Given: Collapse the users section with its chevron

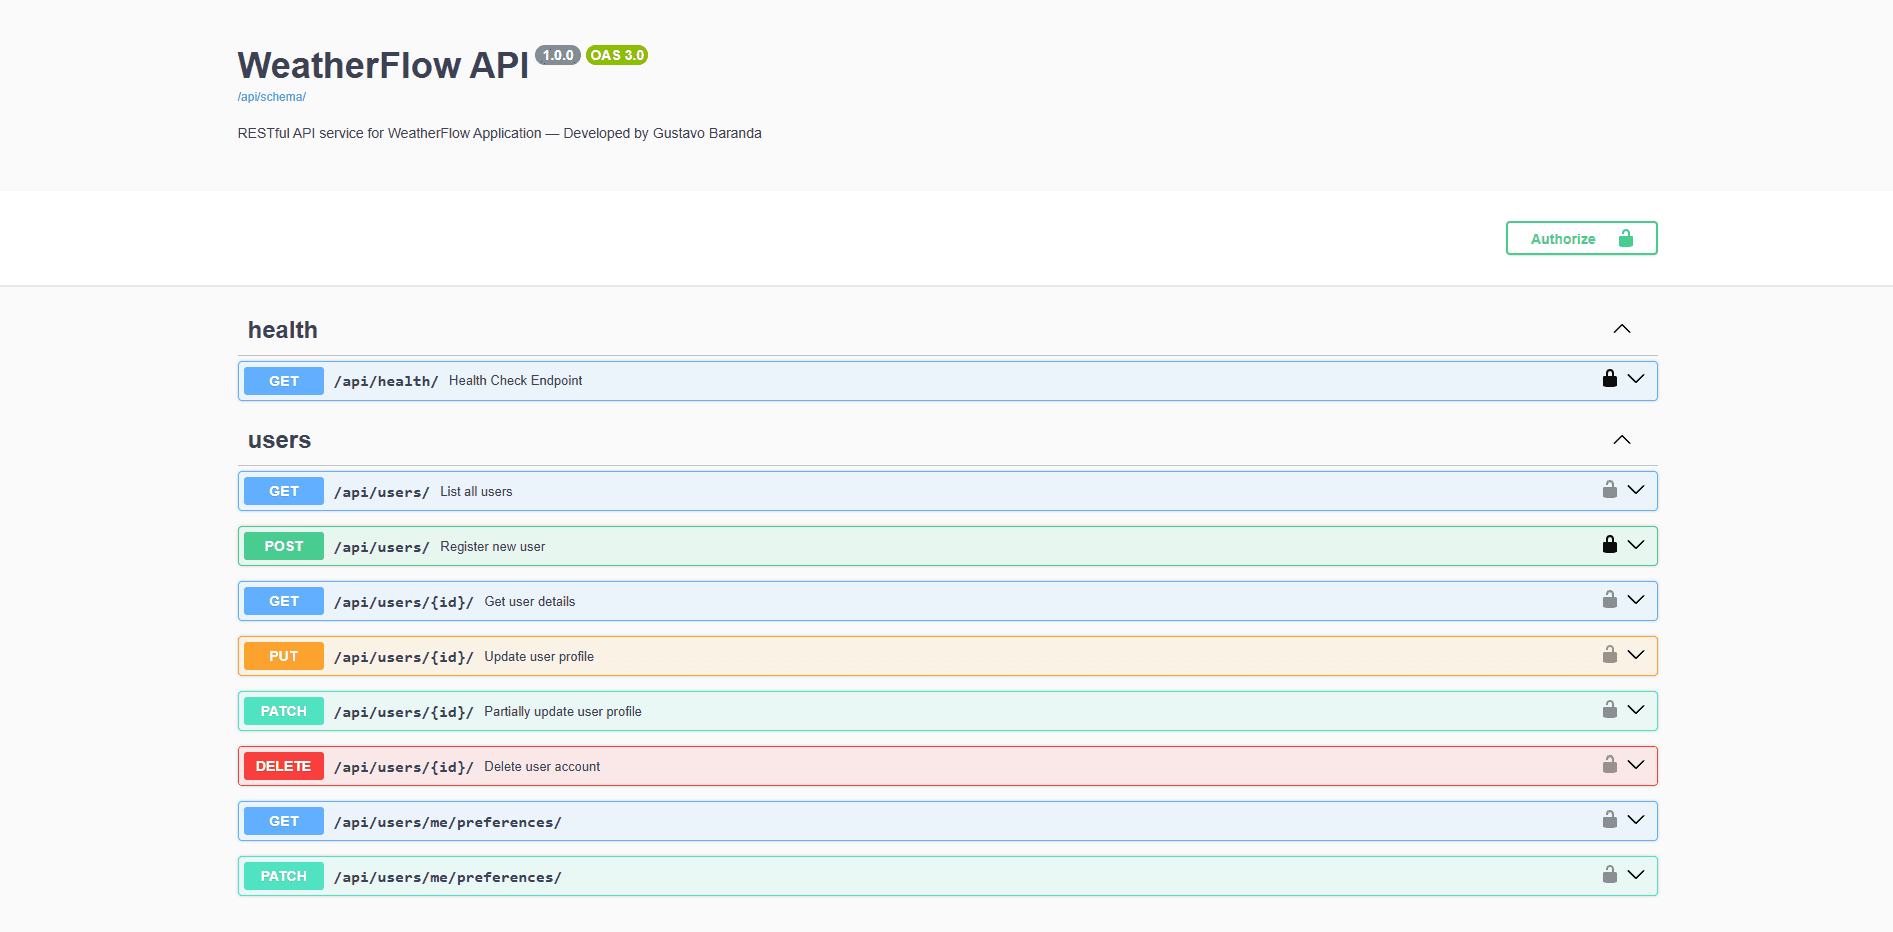Looking at the screenshot, I should 1622,440.
